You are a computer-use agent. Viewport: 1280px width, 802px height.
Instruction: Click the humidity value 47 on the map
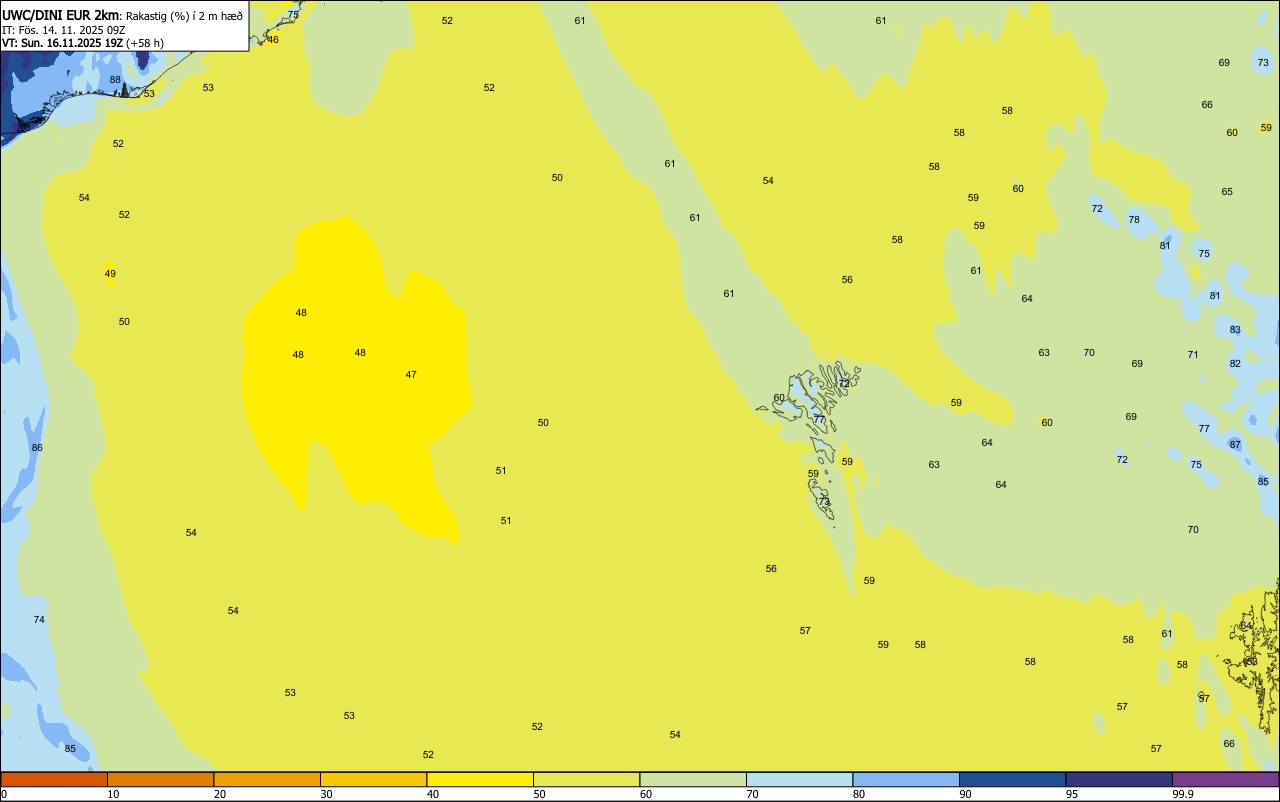tap(411, 375)
